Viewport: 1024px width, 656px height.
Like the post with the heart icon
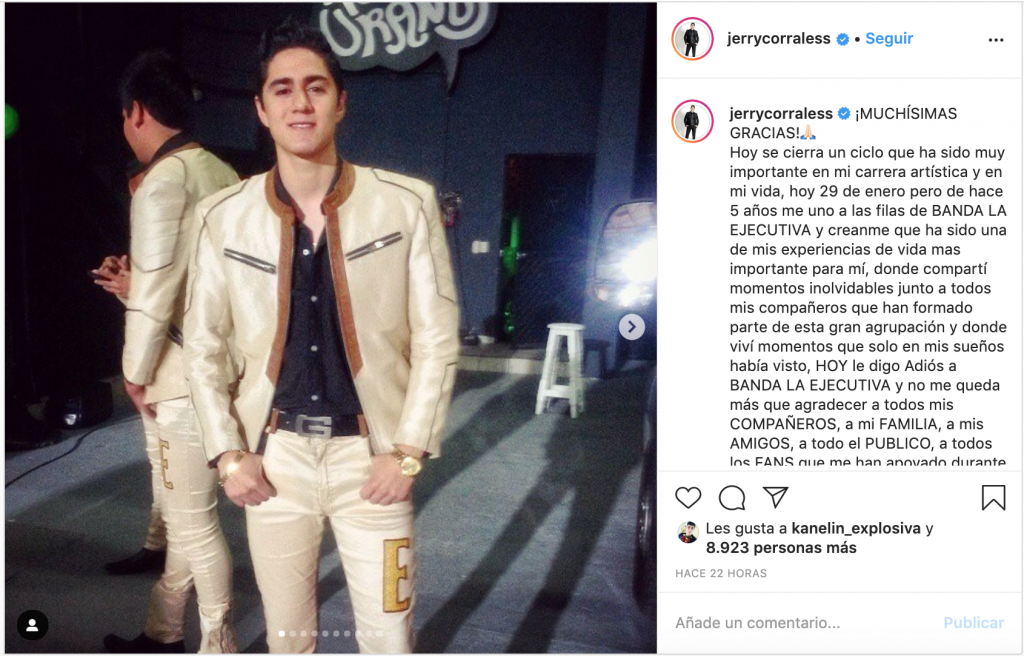688,498
